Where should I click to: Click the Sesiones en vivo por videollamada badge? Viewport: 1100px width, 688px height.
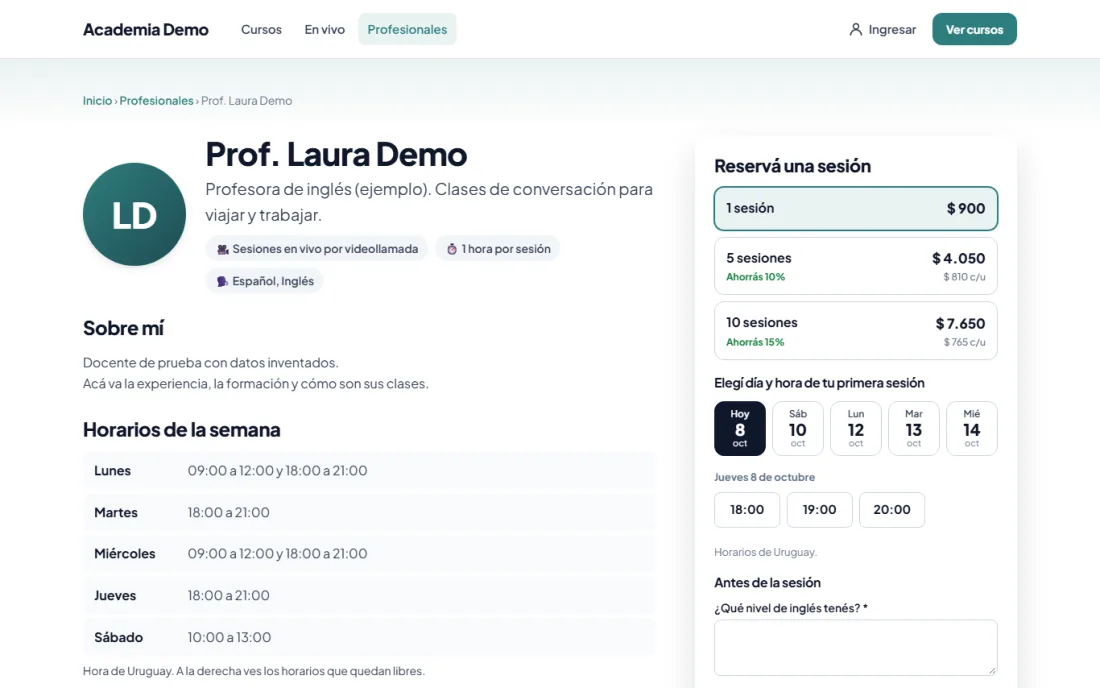click(316, 249)
